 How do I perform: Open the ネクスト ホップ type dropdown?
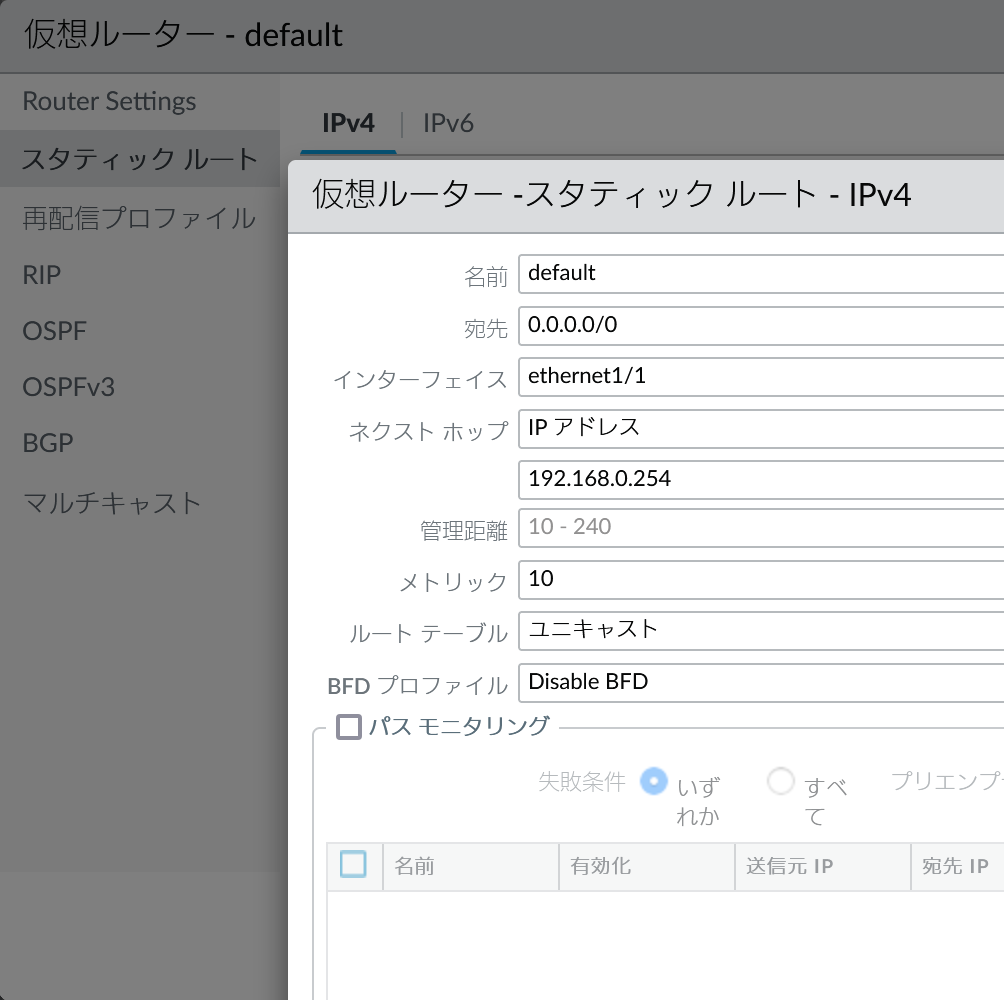[761, 428]
